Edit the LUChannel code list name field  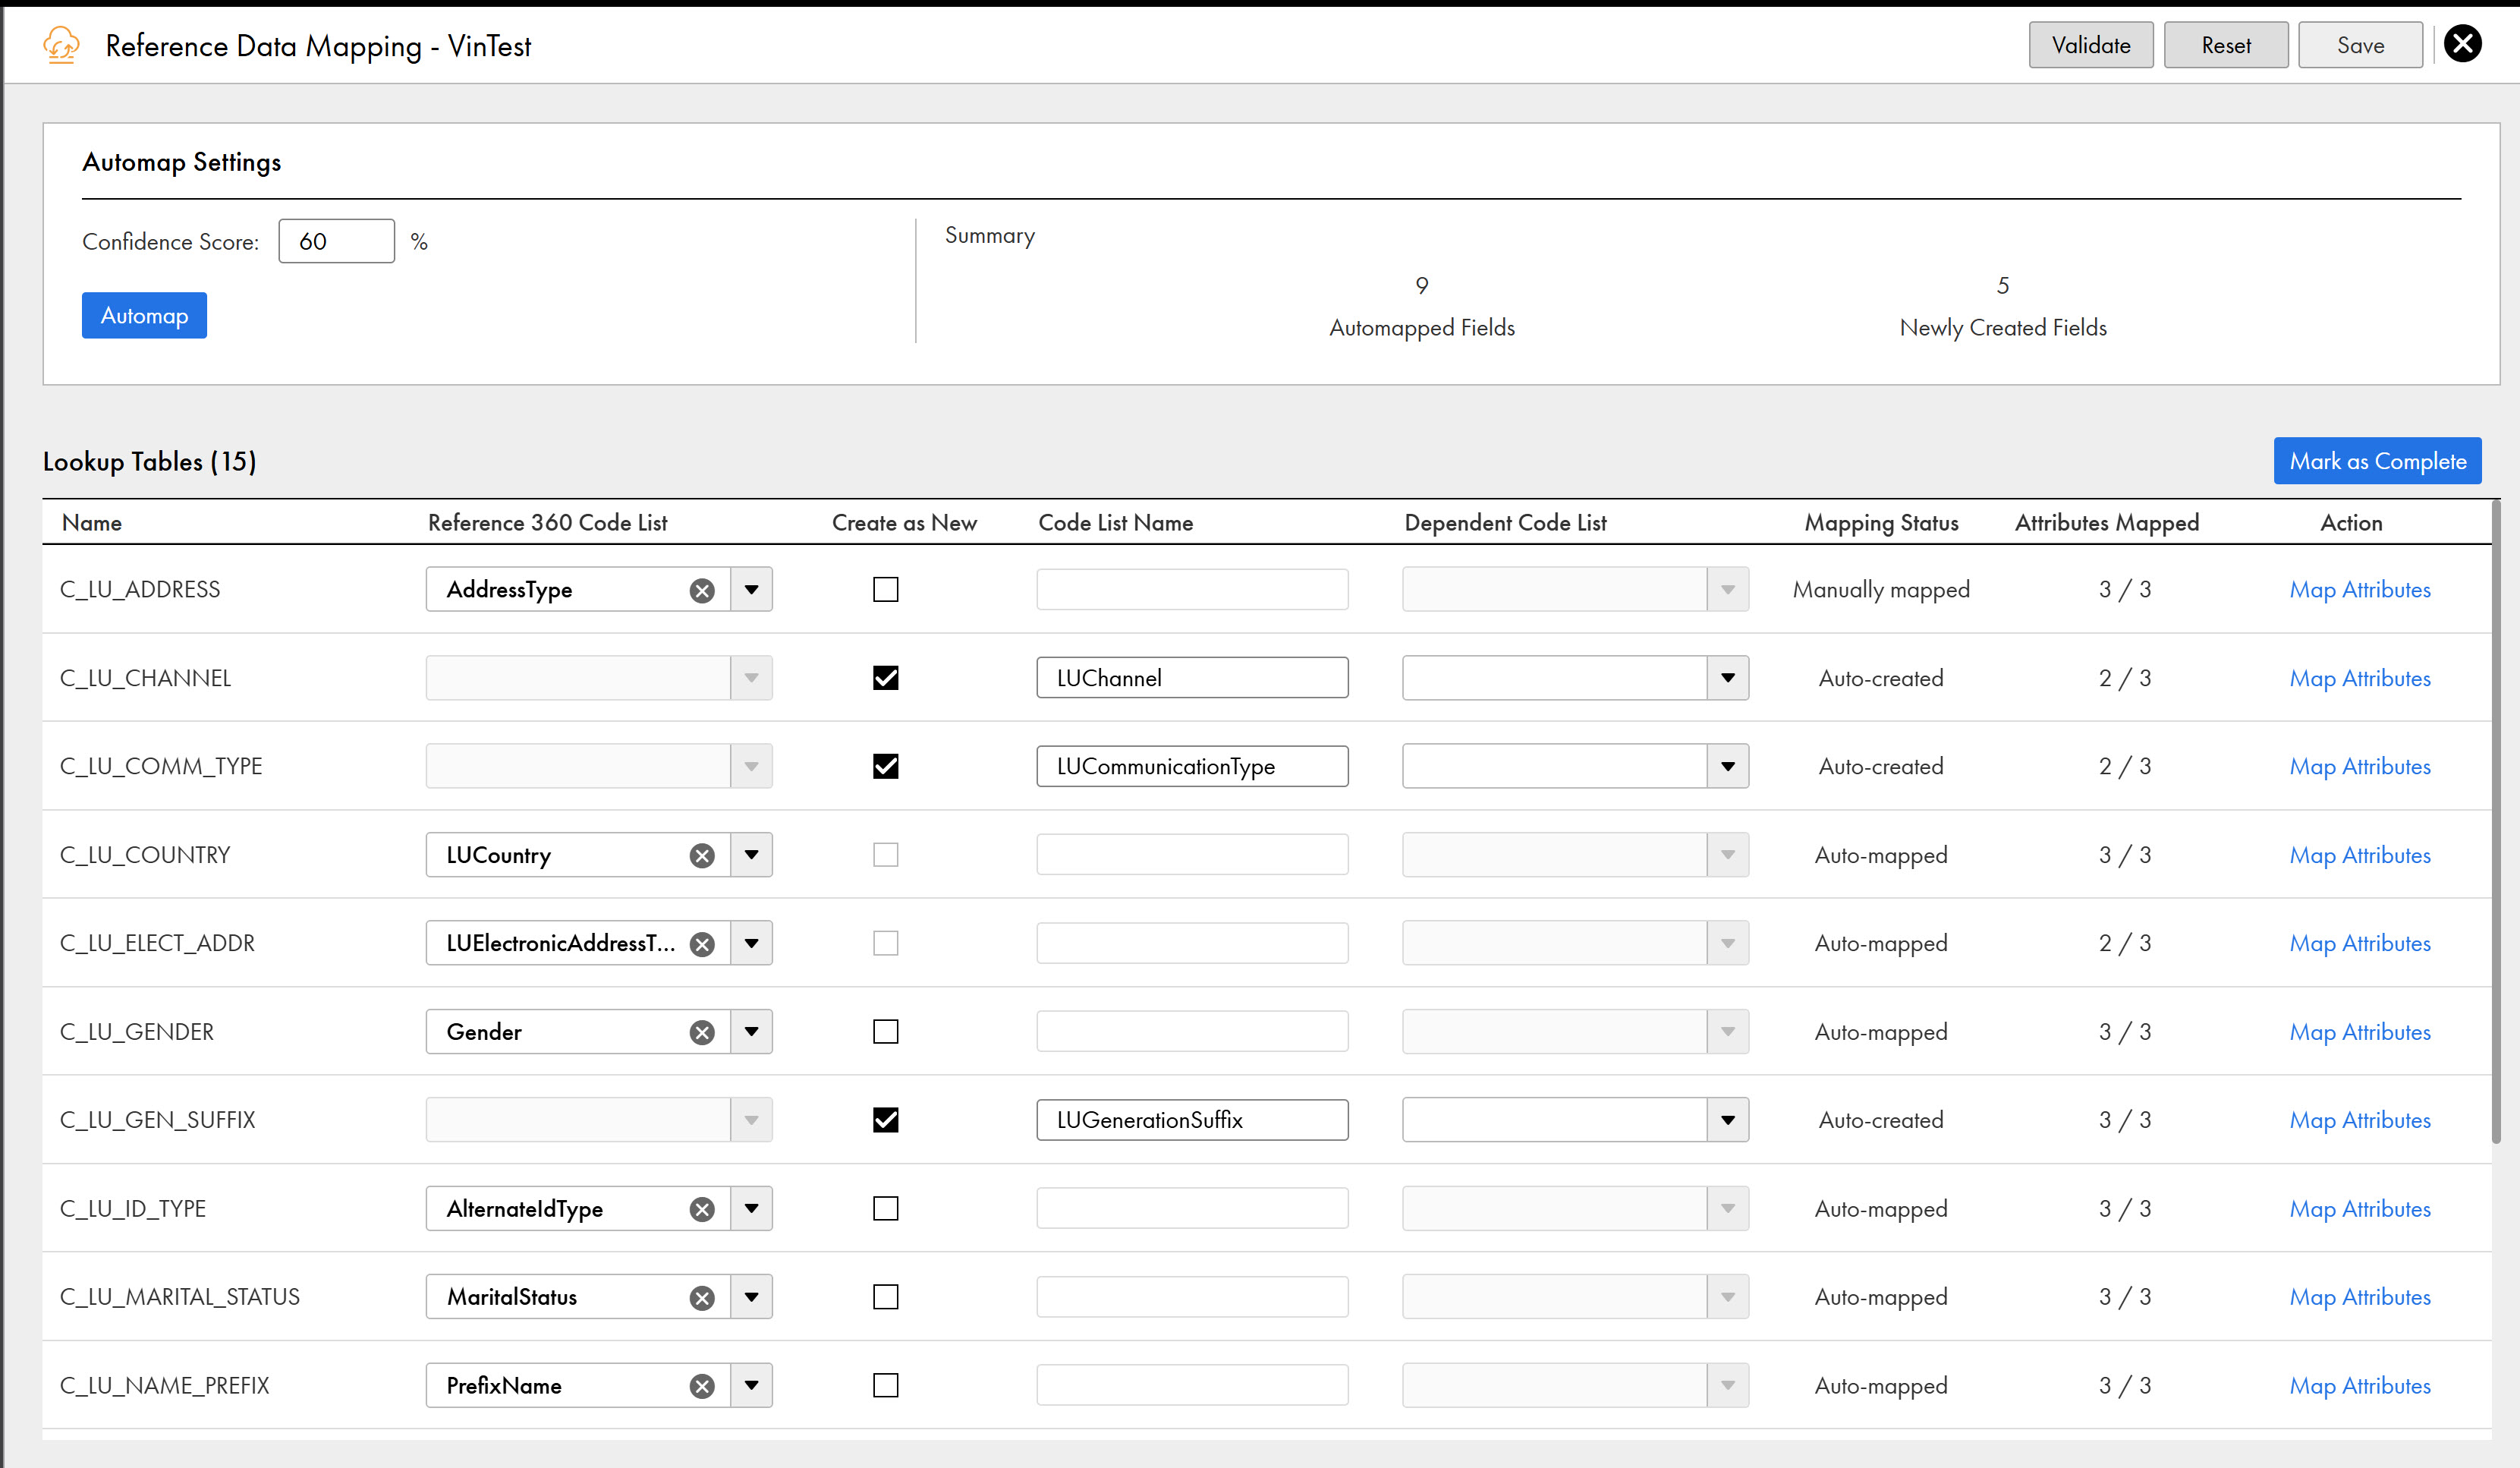coord(1192,678)
